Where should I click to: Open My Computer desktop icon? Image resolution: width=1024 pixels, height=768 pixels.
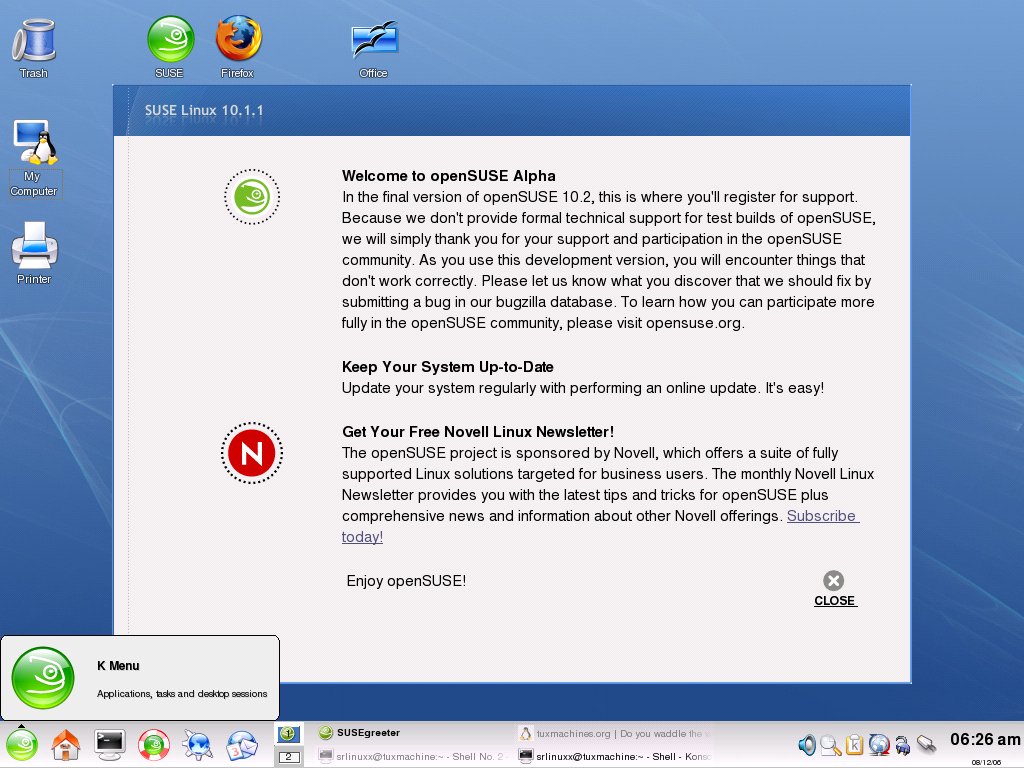coord(34,158)
